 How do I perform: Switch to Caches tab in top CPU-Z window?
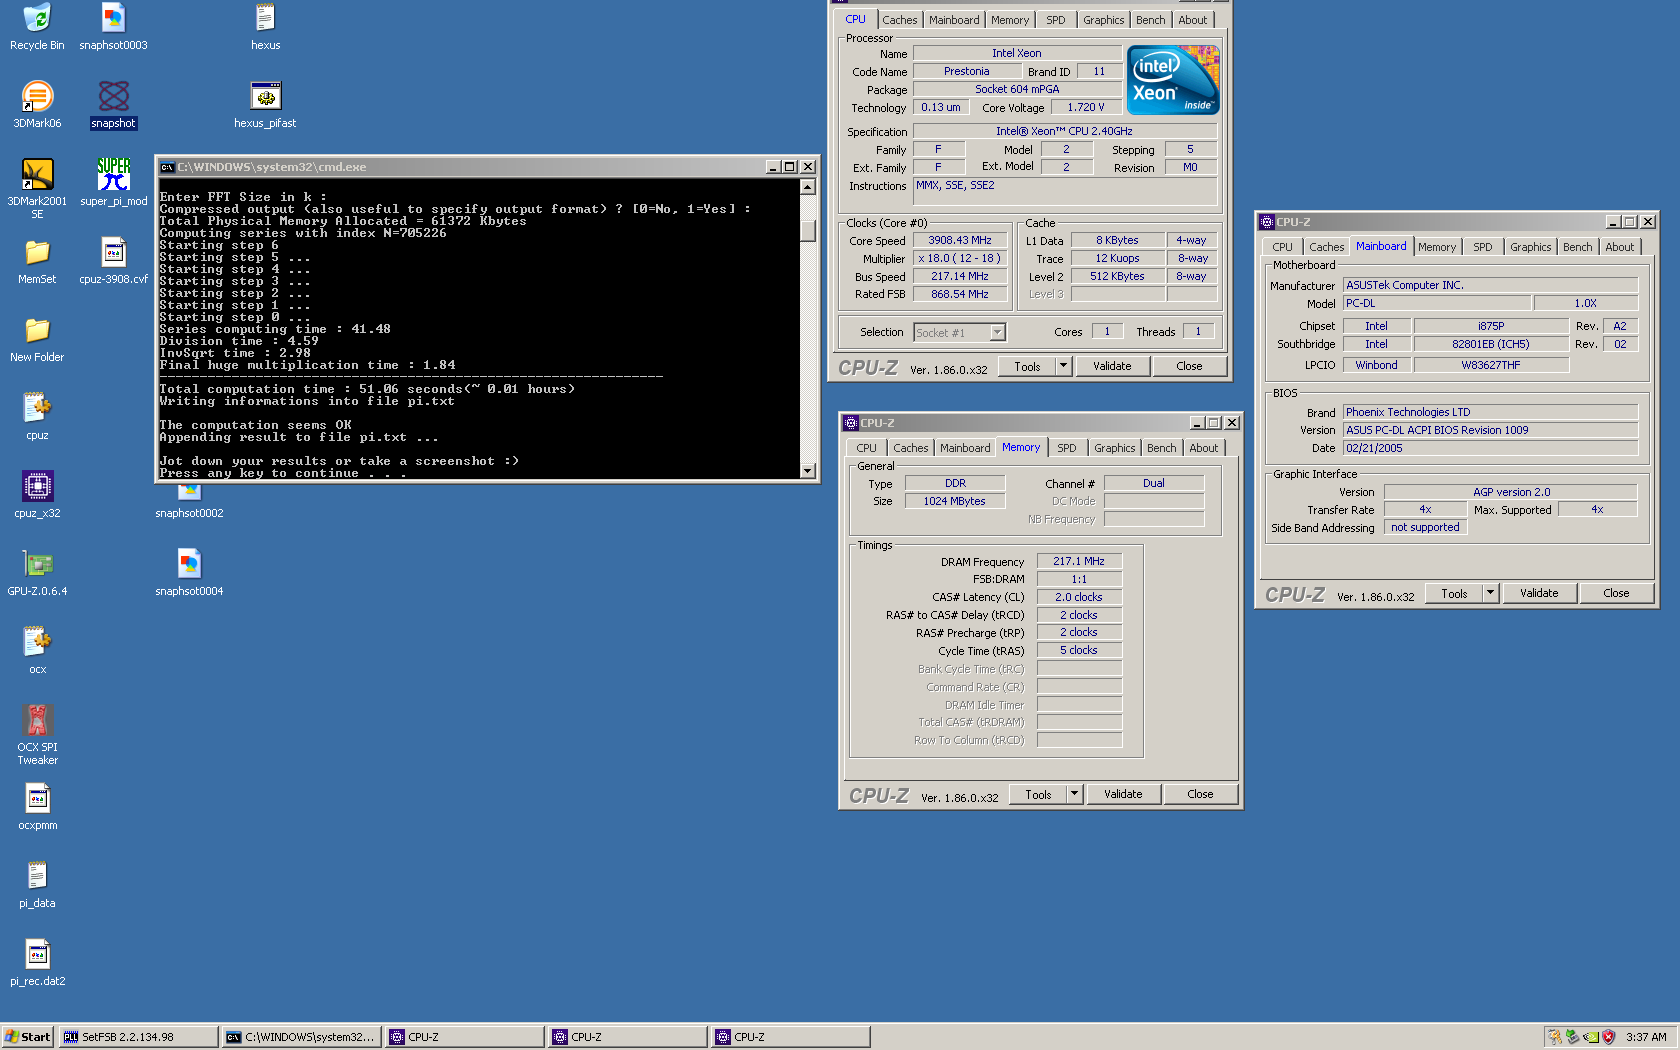pos(899,20)
